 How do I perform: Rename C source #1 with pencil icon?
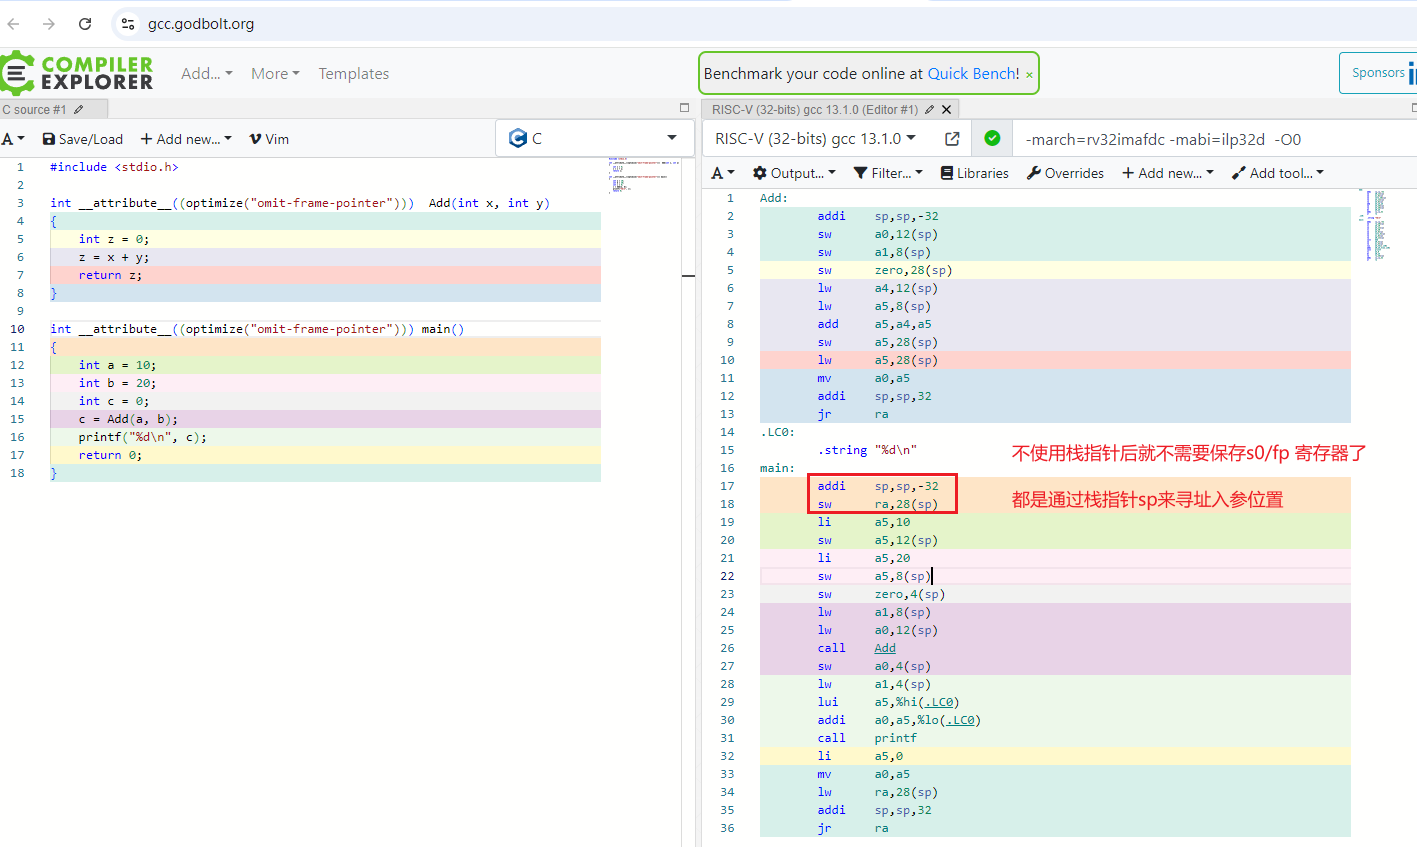(79, 110)
